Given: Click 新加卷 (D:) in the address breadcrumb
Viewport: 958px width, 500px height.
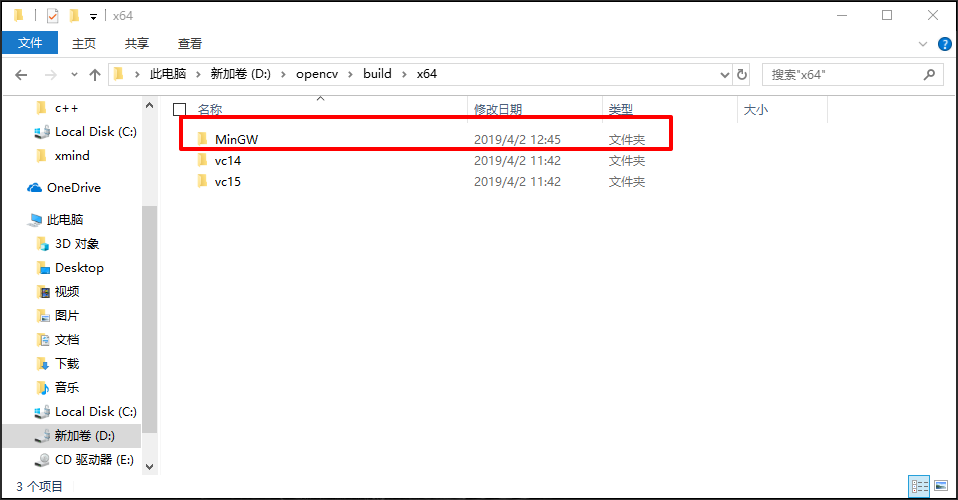Looking at the screenshot, I should (241, 74).
